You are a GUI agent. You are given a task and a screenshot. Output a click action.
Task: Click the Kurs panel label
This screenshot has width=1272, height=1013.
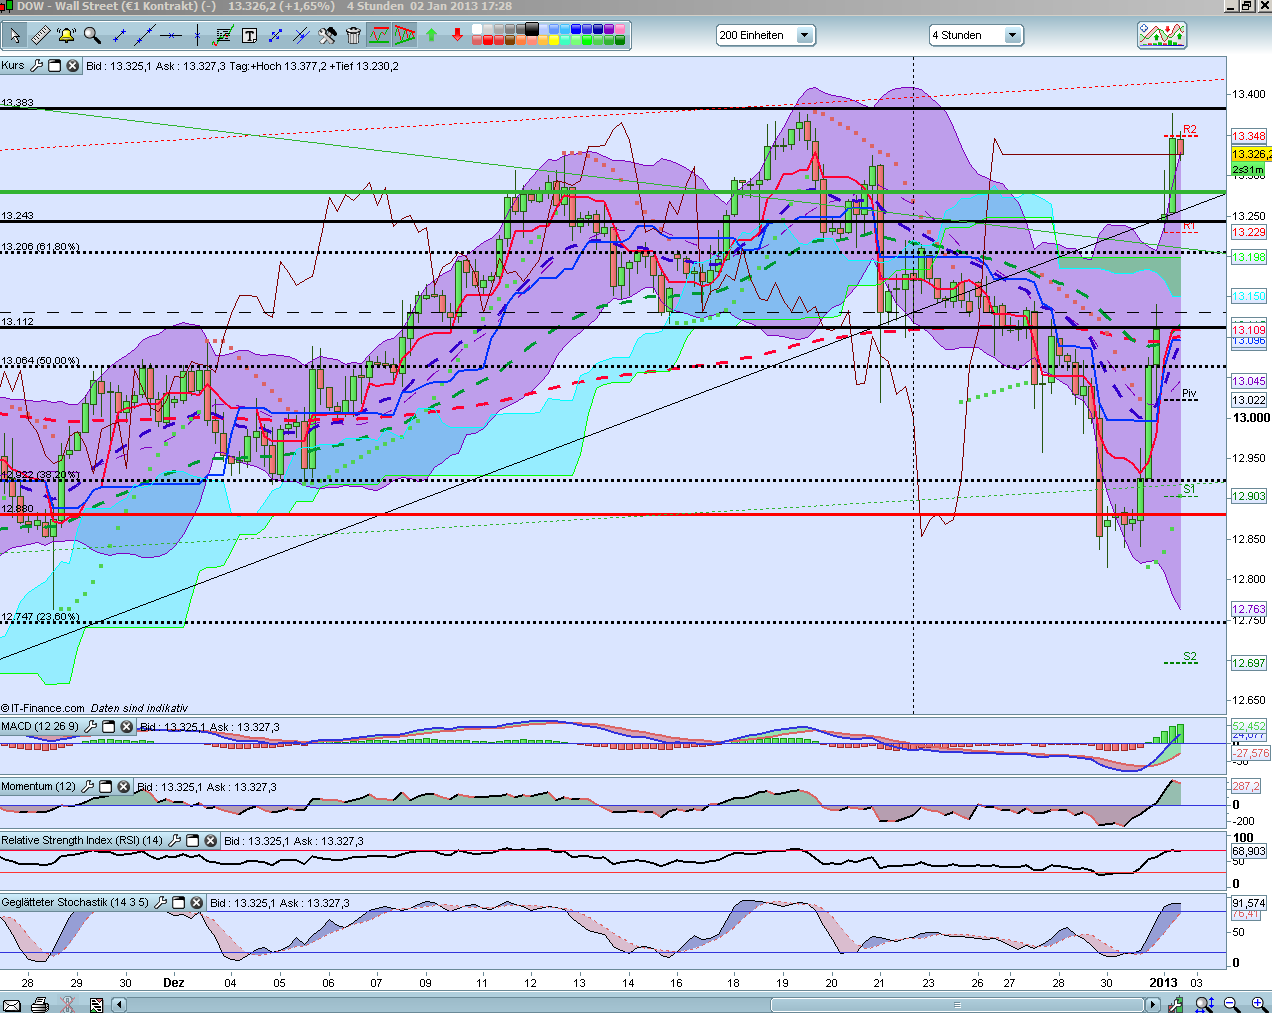13,66
